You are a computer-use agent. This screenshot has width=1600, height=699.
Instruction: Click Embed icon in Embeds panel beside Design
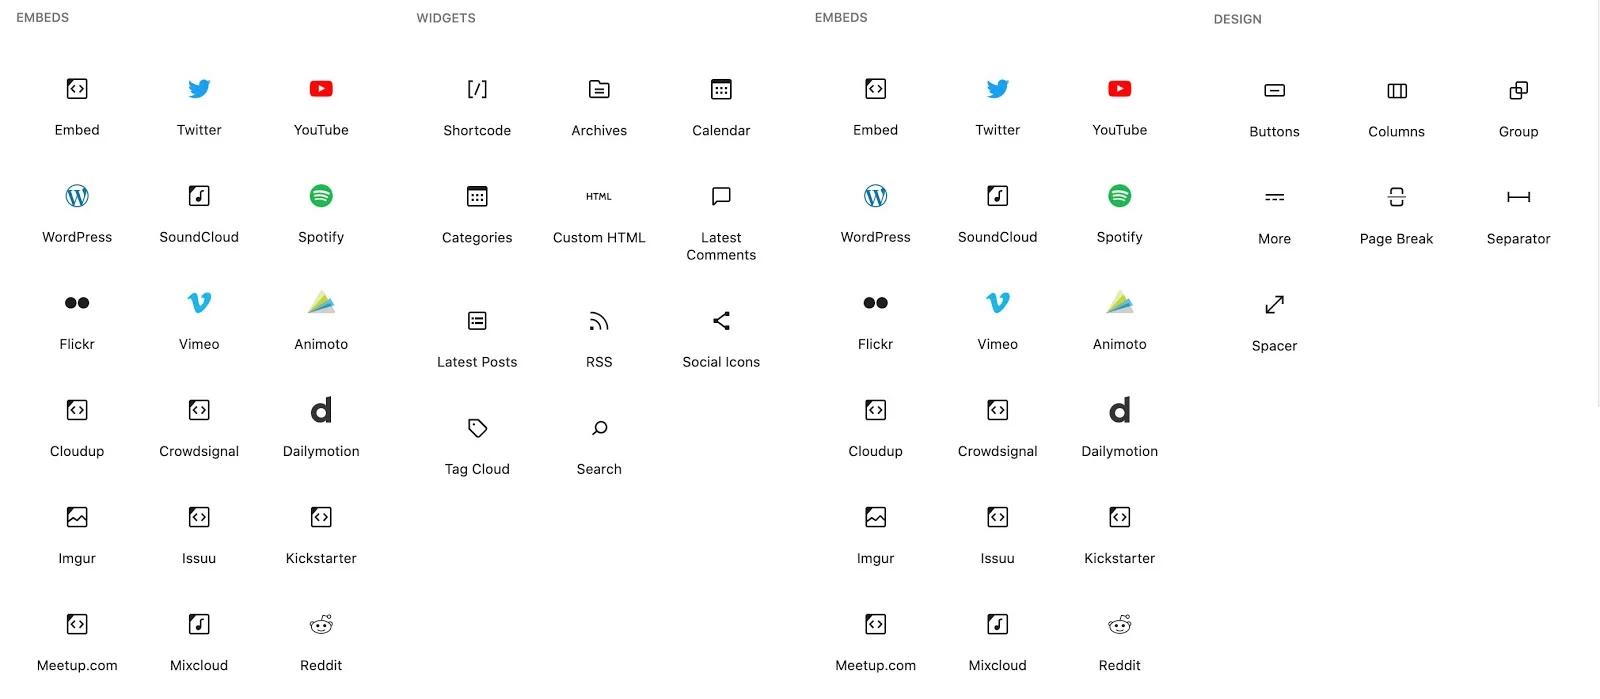coord(875,89)
